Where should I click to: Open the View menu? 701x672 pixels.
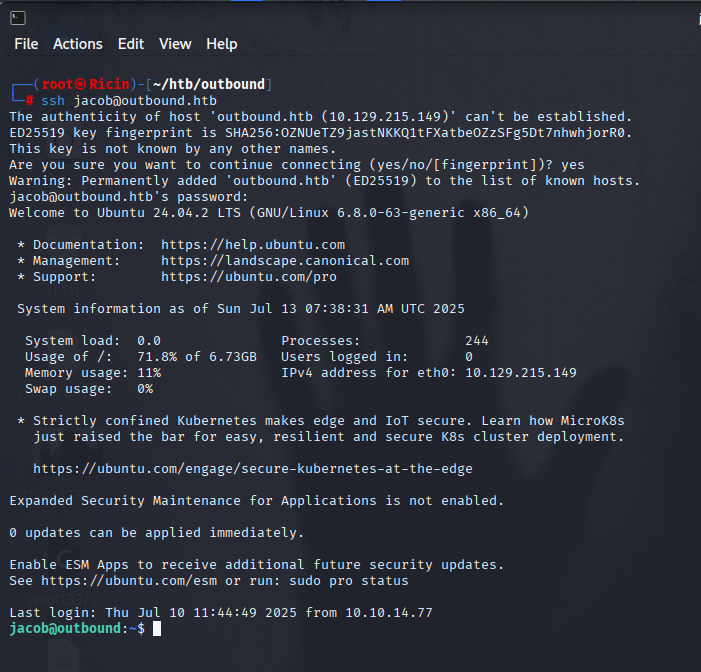[175, 44]
